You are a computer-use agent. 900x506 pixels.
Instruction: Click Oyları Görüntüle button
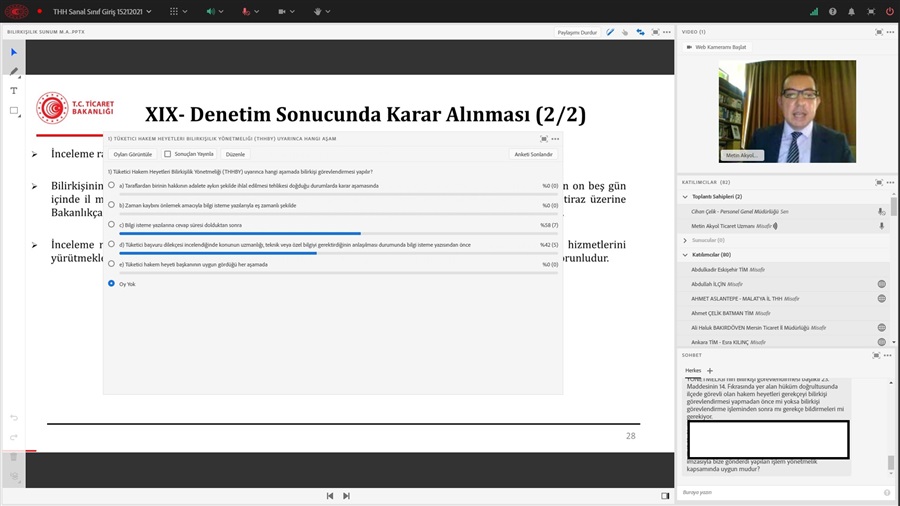133,154
